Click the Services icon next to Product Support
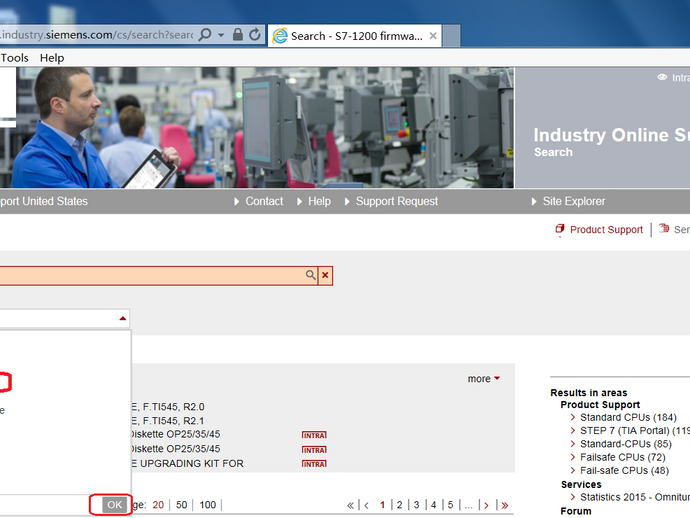This screenshot has height=518, width=690. 664,228
